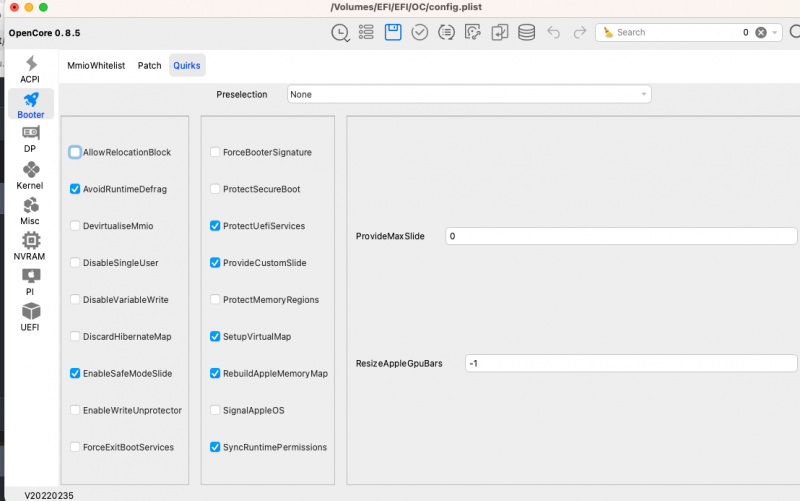The width and height of the screenshot is (800, 501).
Task: Save the config with floppy disk icon
Action: click(393, 32)
